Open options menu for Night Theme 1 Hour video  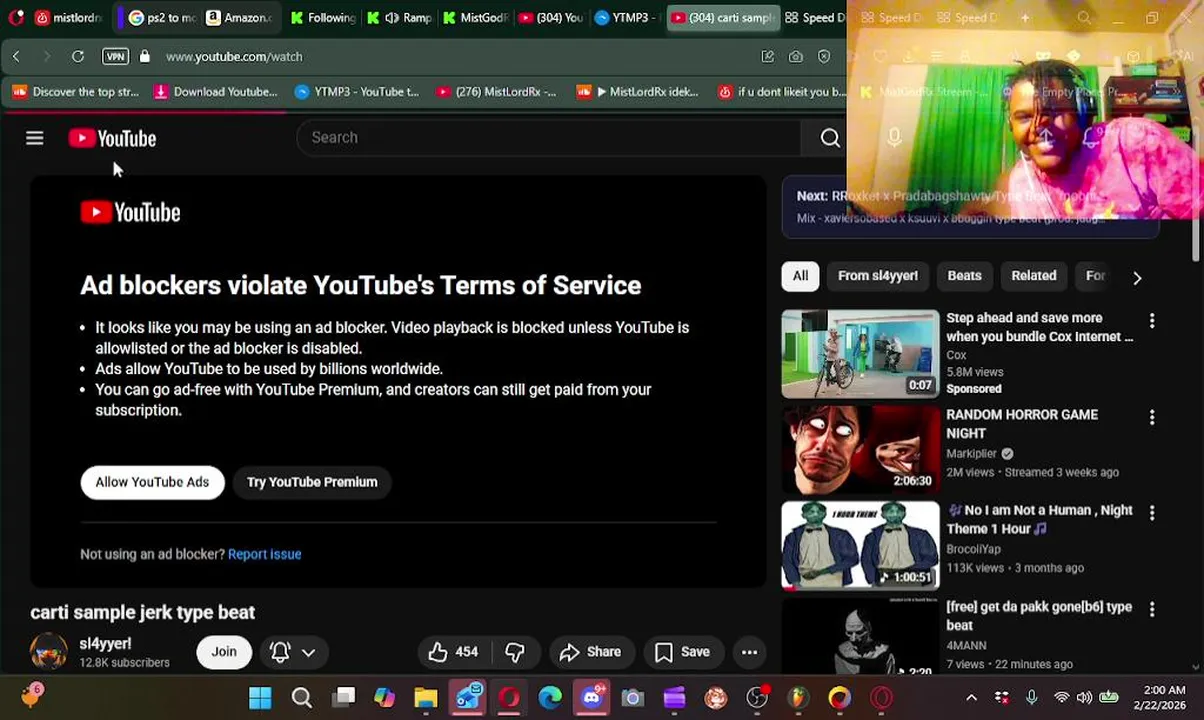point(1152,512)
